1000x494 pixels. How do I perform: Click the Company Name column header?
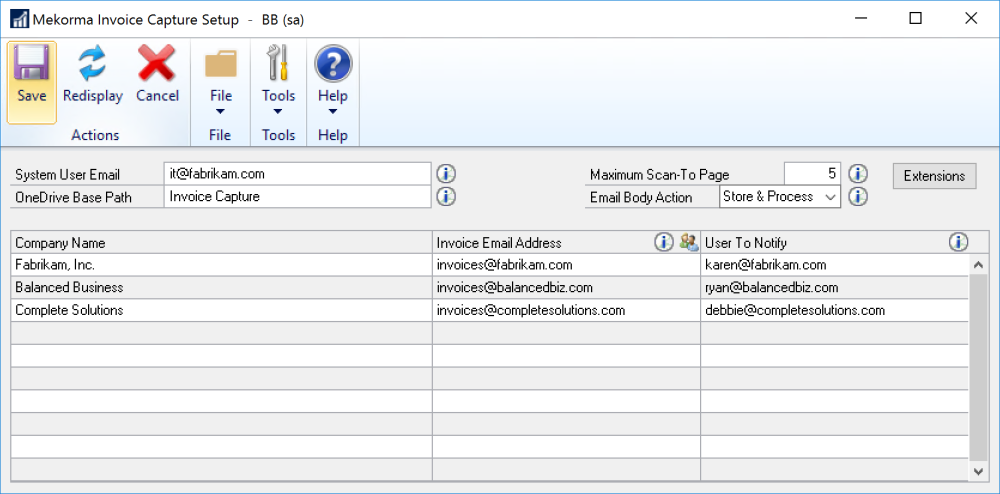(221, 242)
